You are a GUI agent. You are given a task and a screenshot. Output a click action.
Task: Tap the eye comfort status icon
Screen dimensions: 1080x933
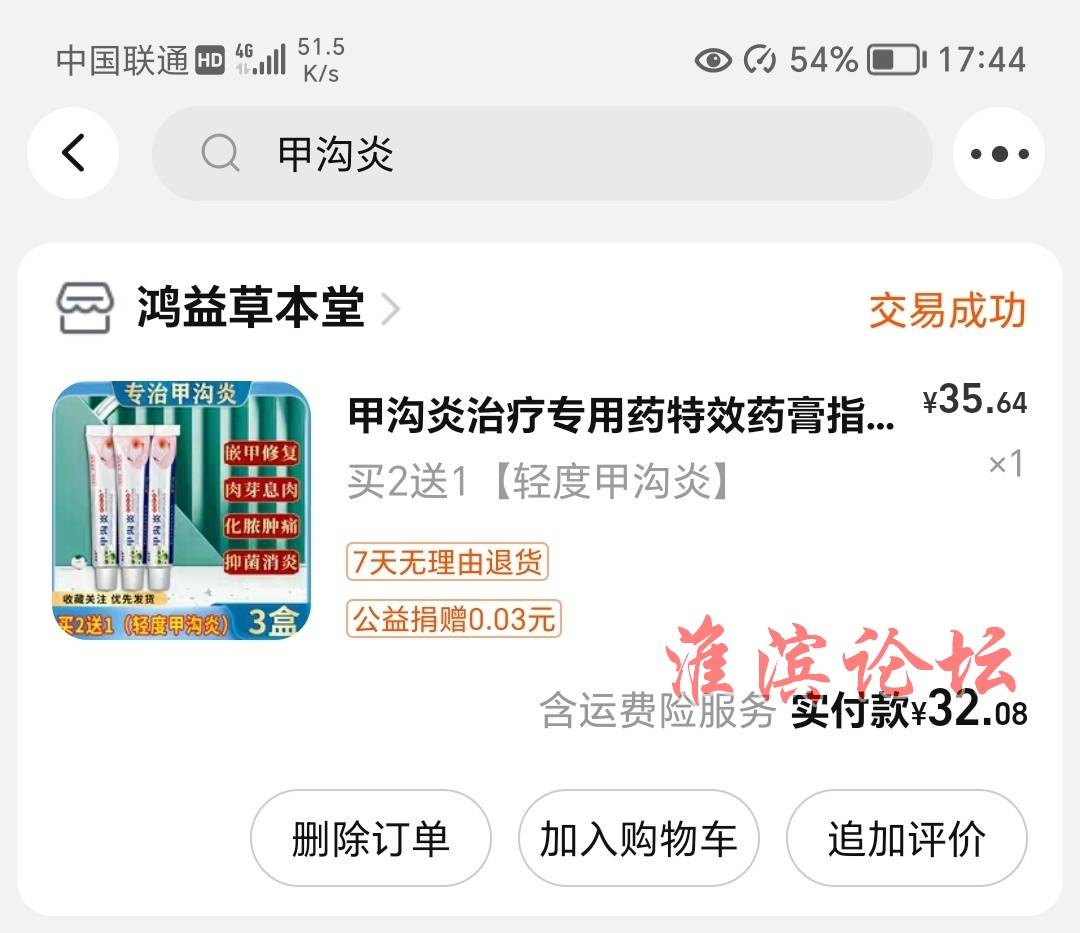(x=713, y=60)
